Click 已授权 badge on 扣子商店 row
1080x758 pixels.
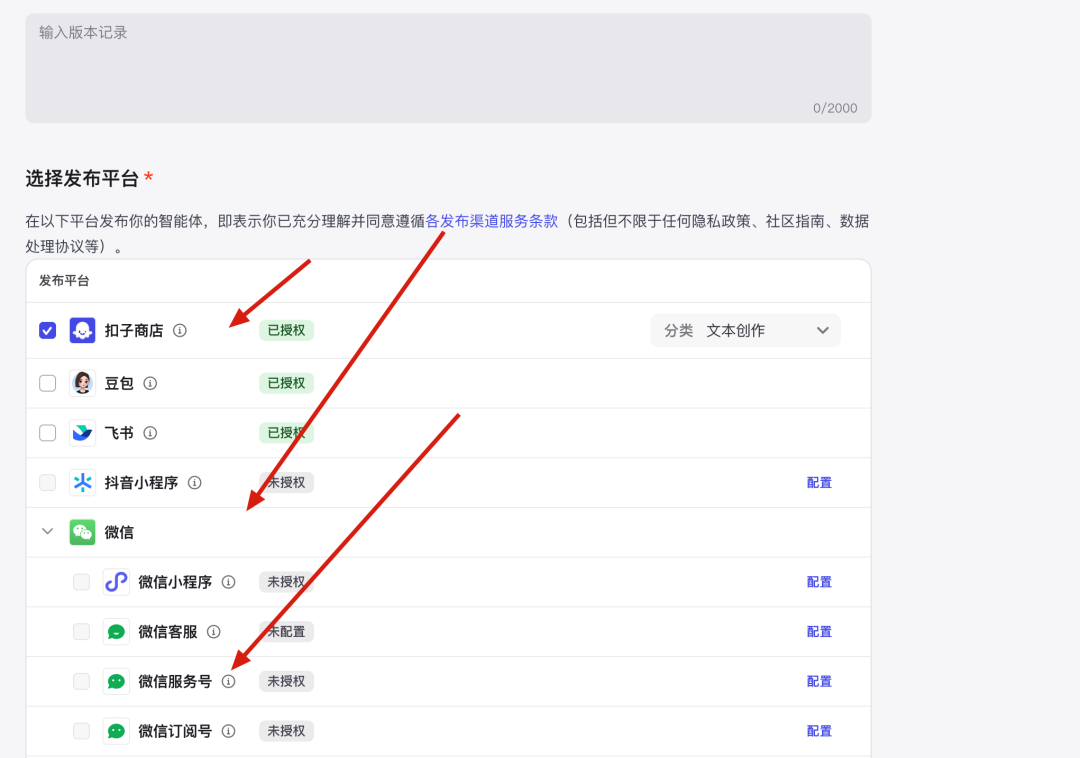[x=287, y=330]
